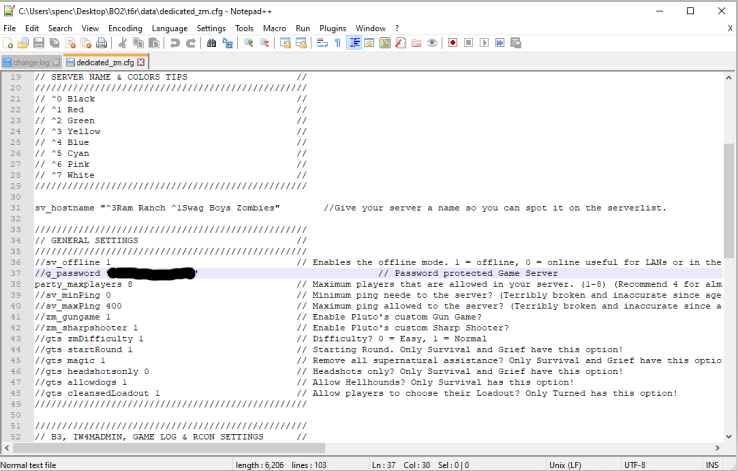The height and width of the screenshot is (471, 738).
Task: Click the Zoom Out toolbar icon
Action: pos(265,43)
